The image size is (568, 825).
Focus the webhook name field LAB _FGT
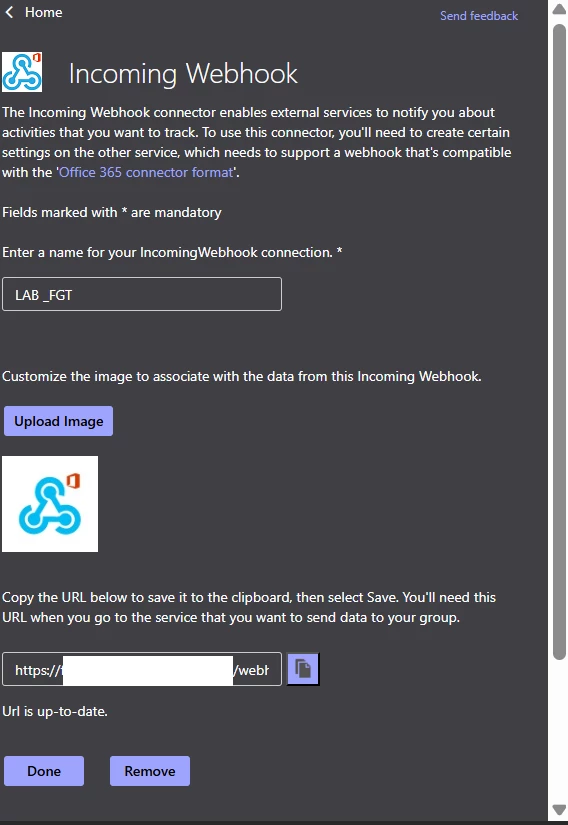coord(142,294)
